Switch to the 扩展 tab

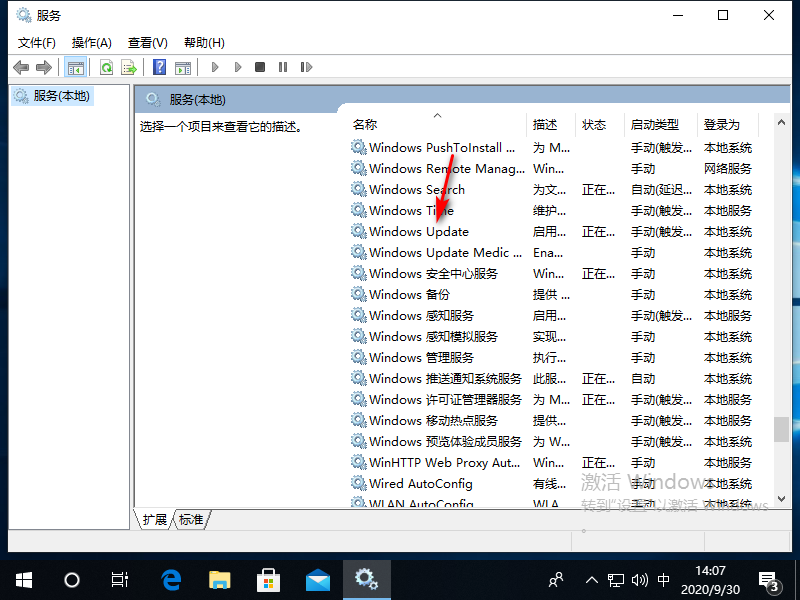[155, 519]
